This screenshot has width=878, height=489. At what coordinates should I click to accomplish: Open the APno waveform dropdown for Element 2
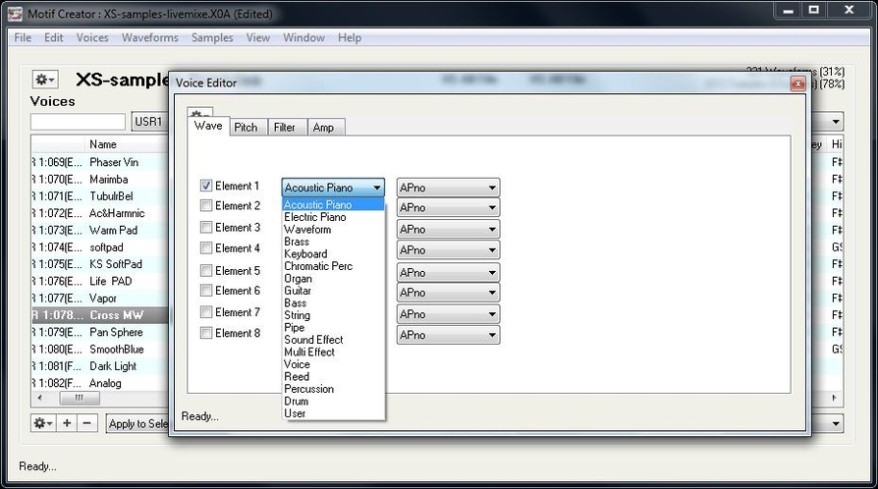[448, 207]
